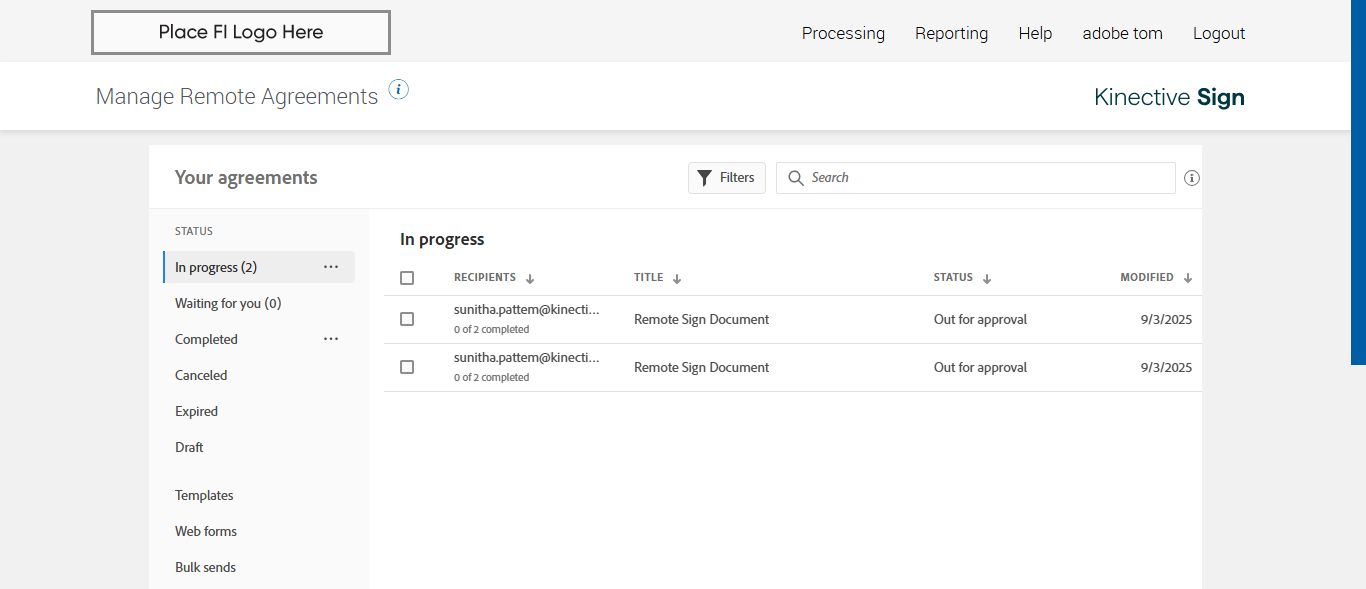Check the second Remote Sign Document row

407,367
